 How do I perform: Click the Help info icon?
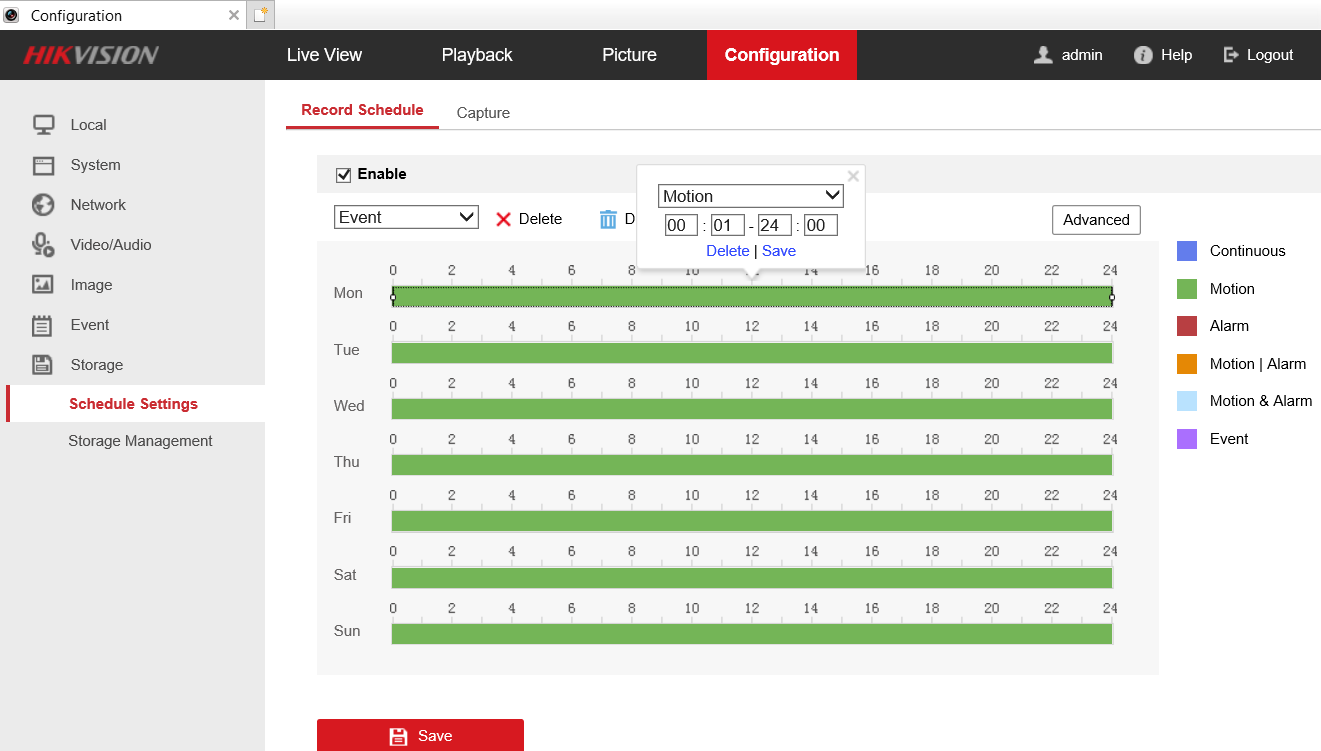(x=1143, y=55)
